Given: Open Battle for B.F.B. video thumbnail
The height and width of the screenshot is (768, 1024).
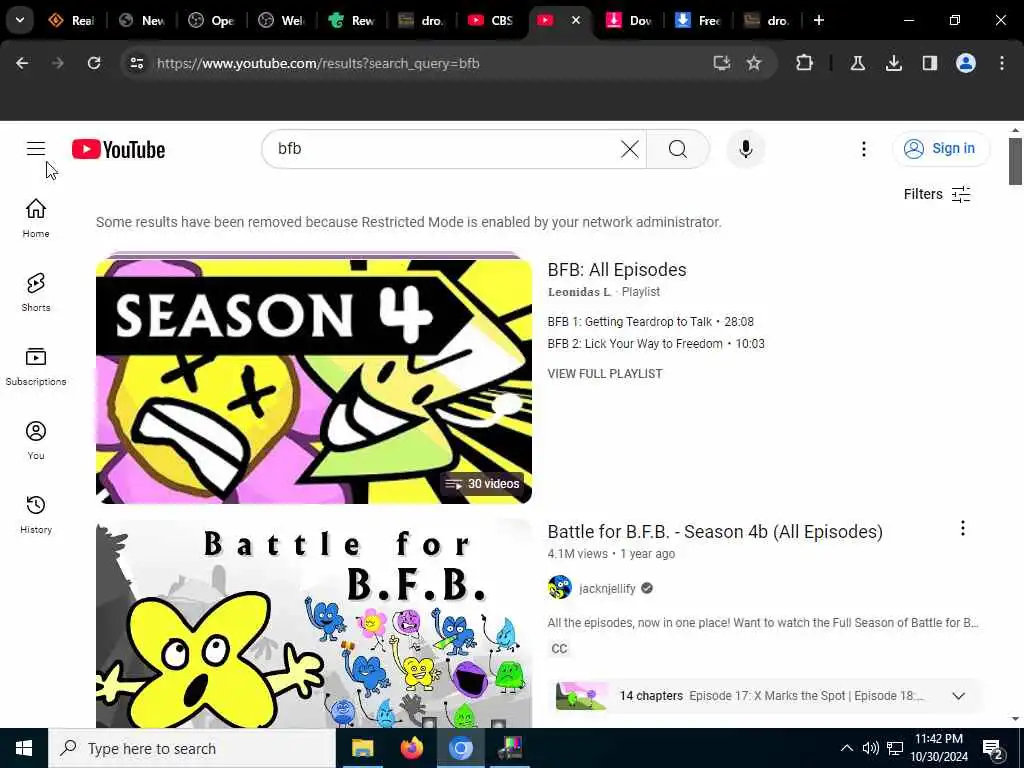Looking at the screenshot, I should 313,624.
